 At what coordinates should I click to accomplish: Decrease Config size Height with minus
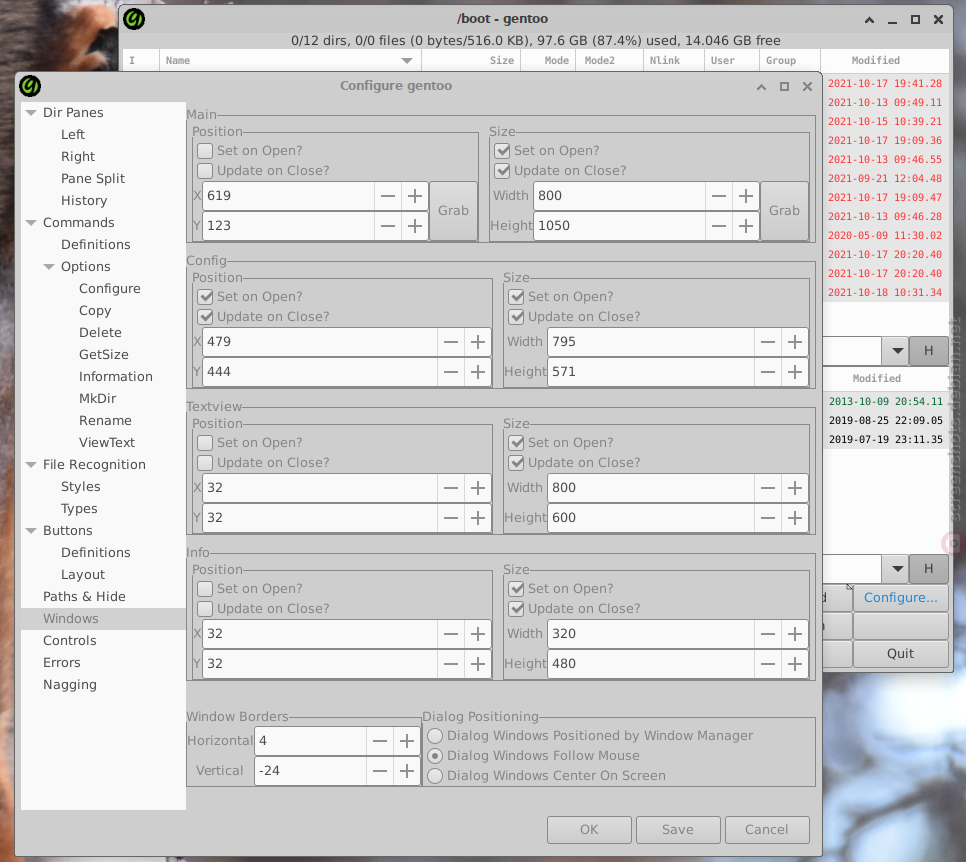(768, 372)
